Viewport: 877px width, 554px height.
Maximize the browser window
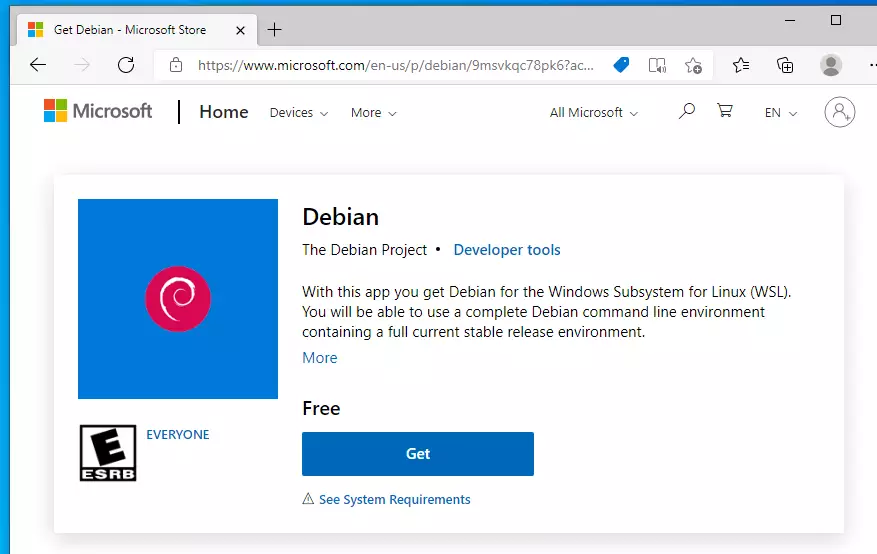(836, 20)
